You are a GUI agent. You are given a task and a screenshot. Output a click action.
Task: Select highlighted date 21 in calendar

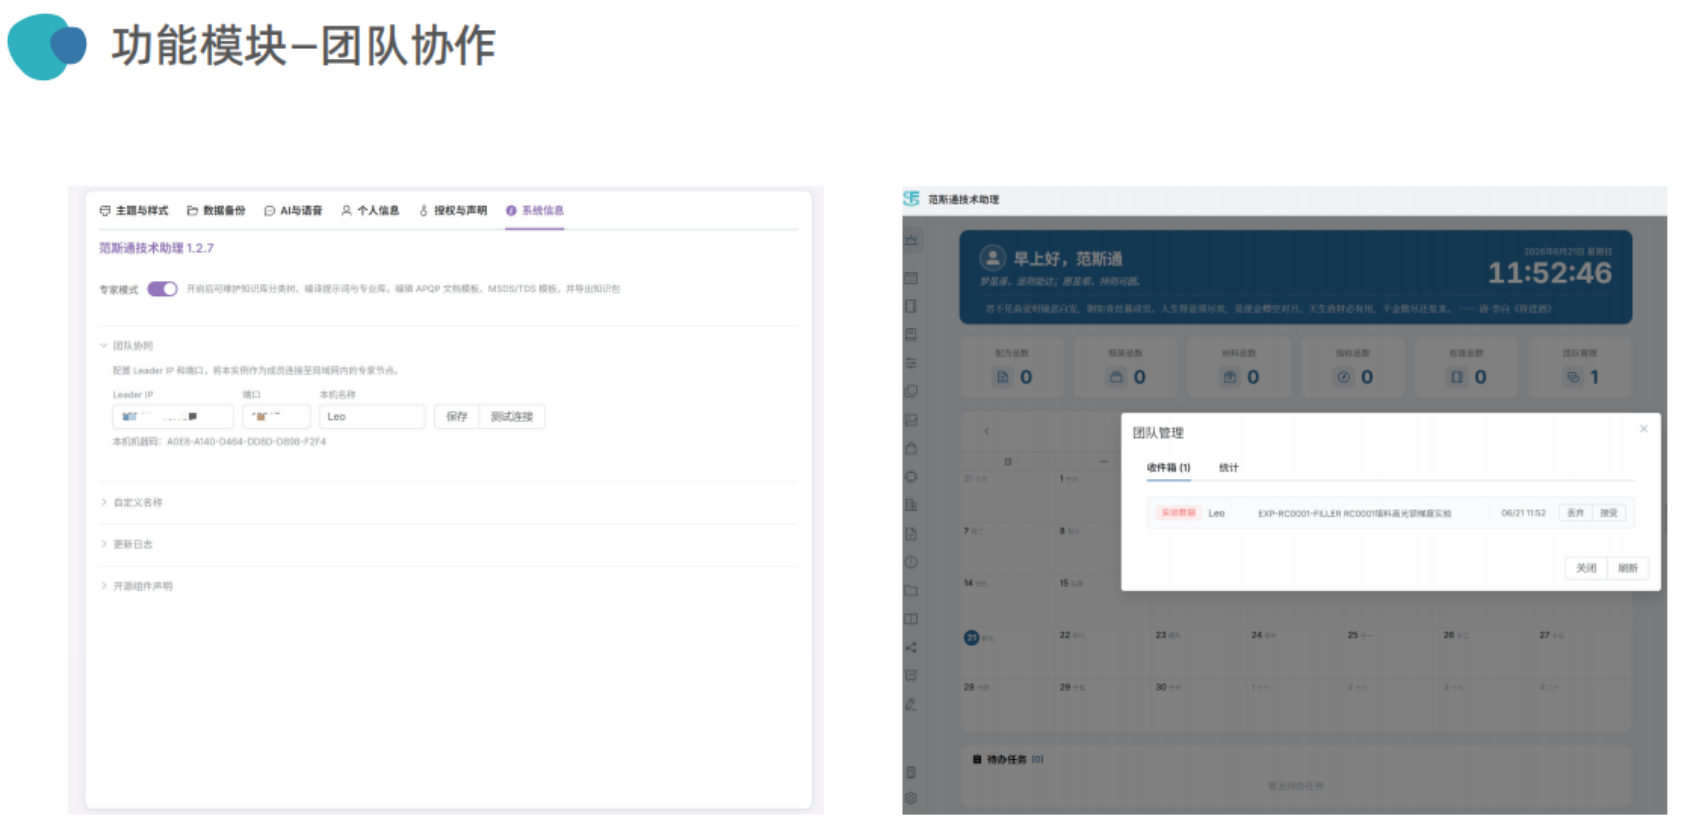click(971, 638)
